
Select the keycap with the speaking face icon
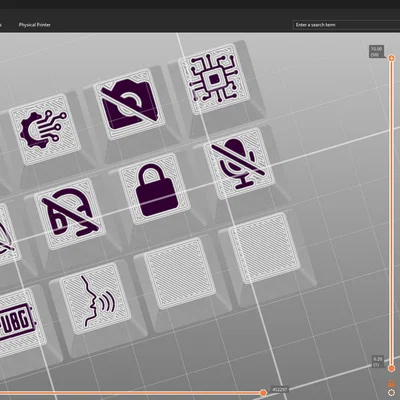coord(95,299)
